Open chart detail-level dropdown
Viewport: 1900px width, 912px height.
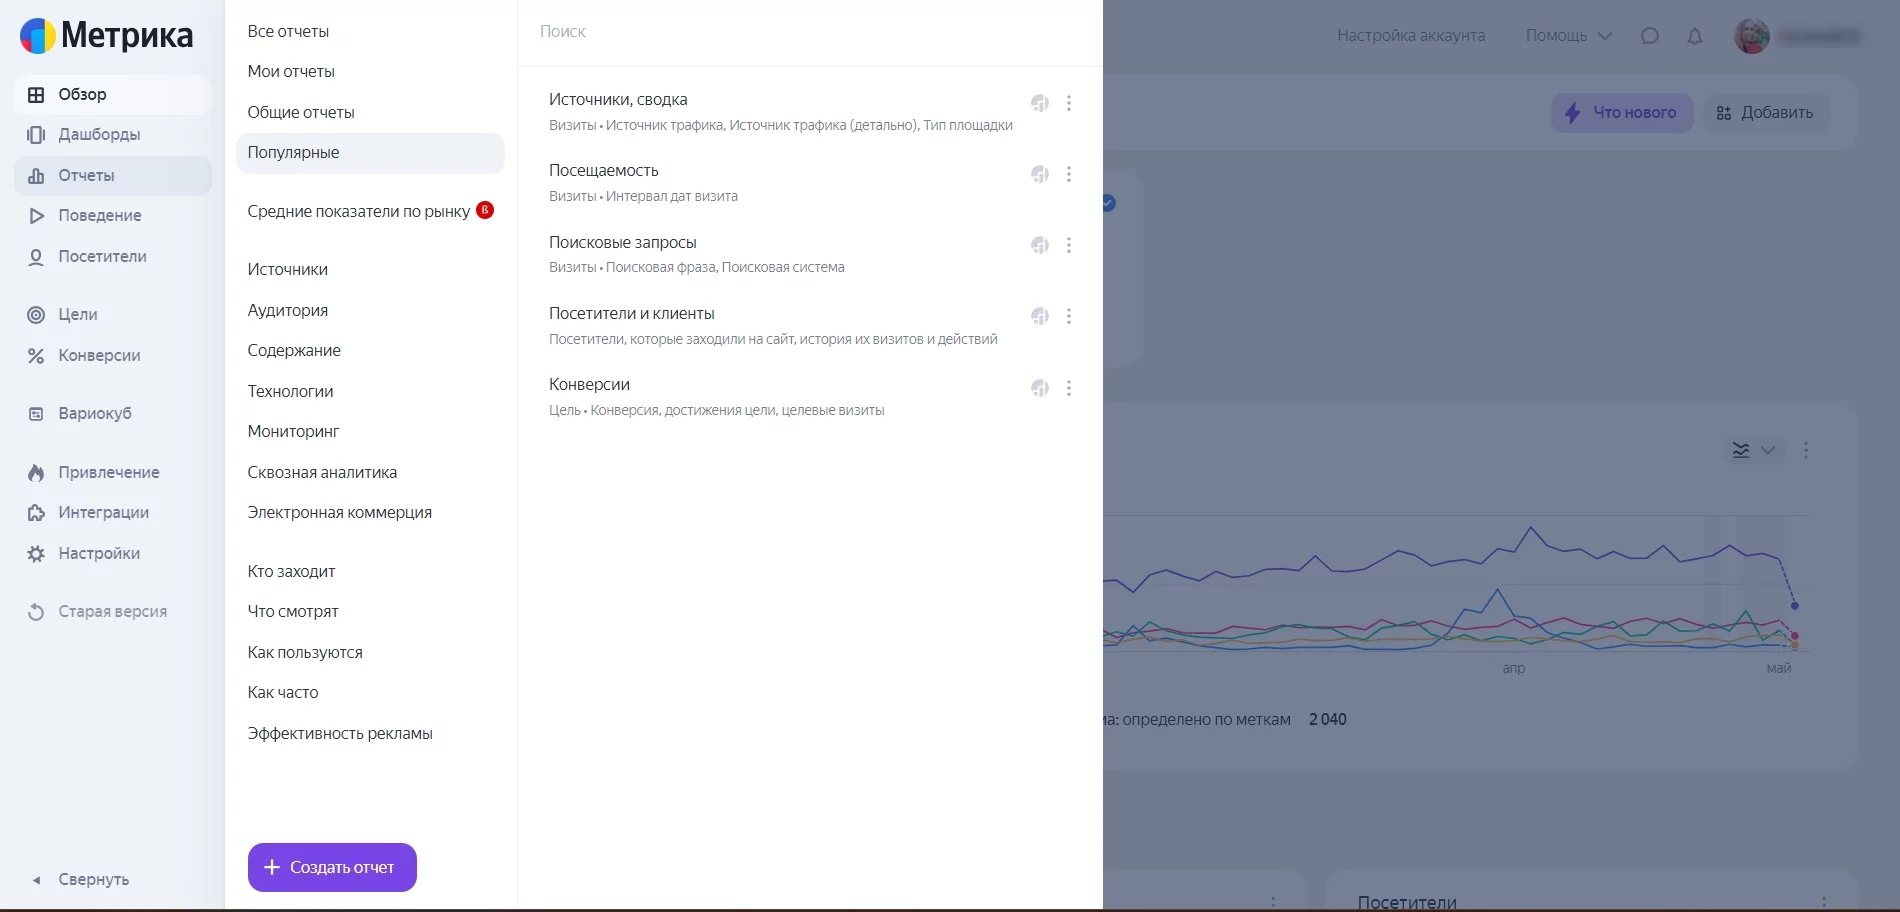tap(1754, 450)
